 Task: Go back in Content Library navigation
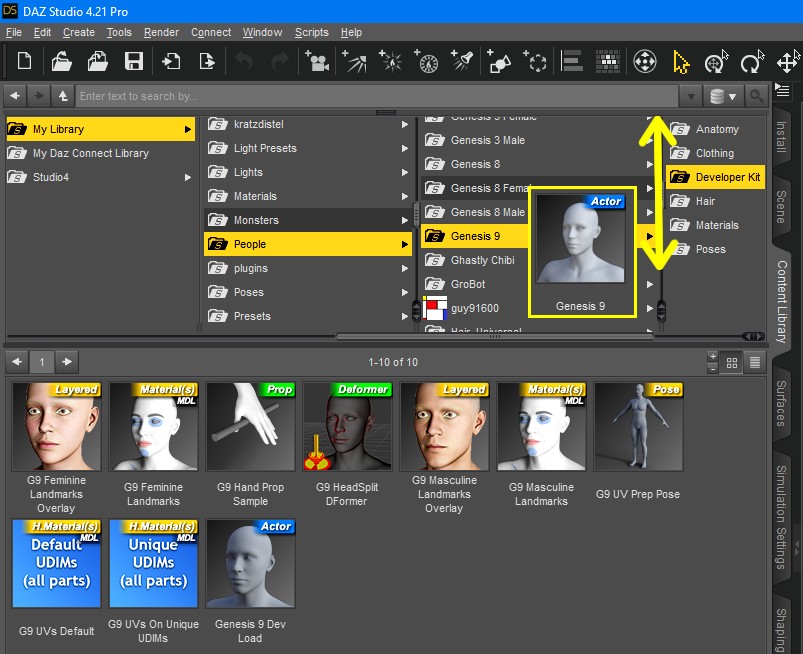(15, 96)
